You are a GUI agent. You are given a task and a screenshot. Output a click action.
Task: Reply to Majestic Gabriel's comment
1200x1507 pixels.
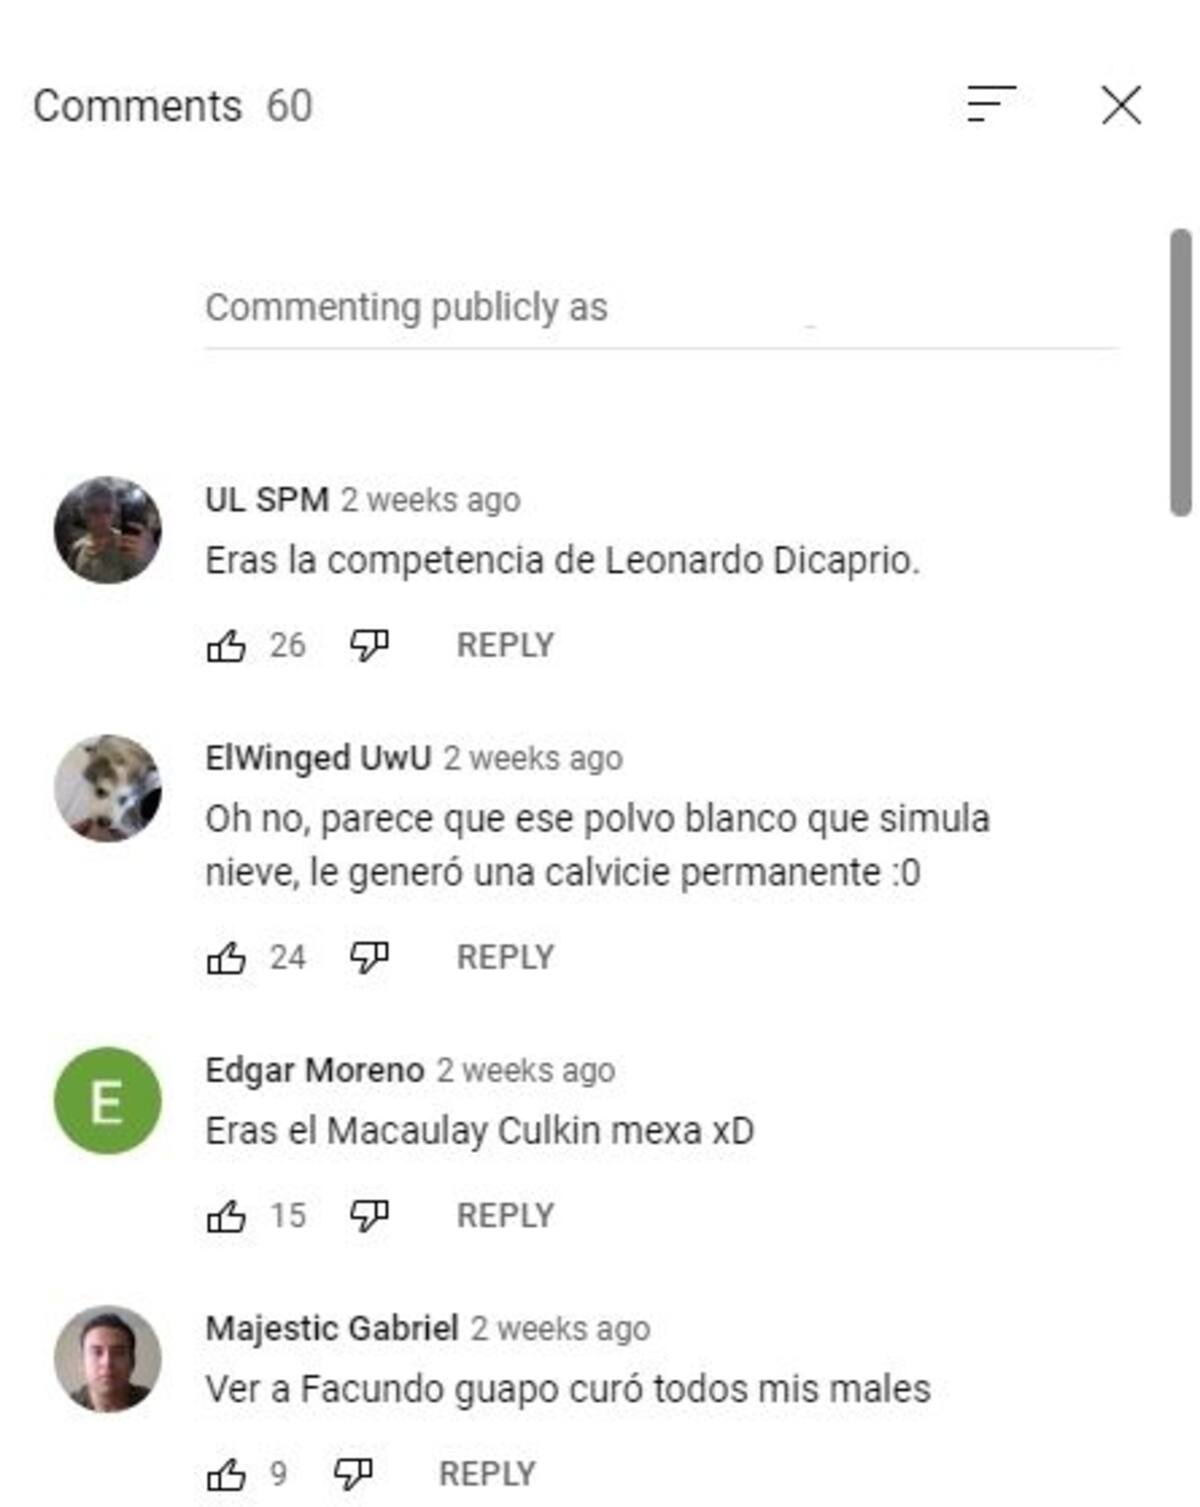point(487,1473)
